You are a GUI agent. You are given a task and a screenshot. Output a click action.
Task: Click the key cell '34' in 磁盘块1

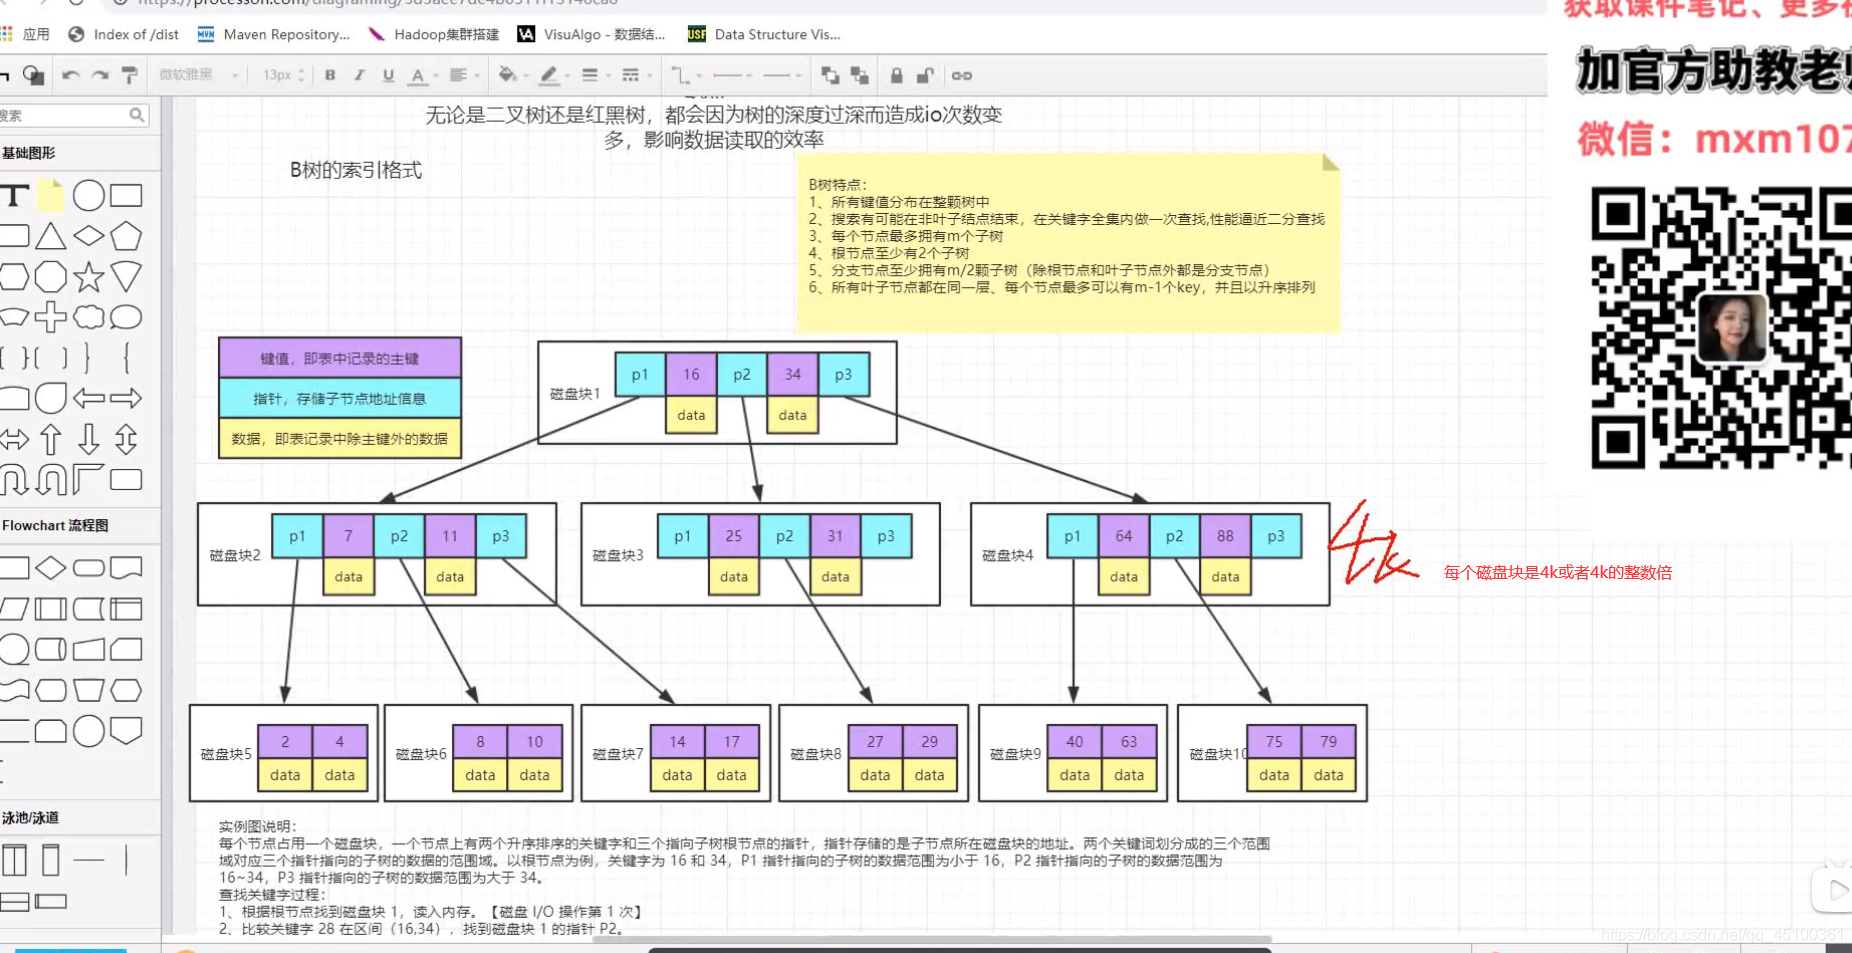click(x=793, y=374)
